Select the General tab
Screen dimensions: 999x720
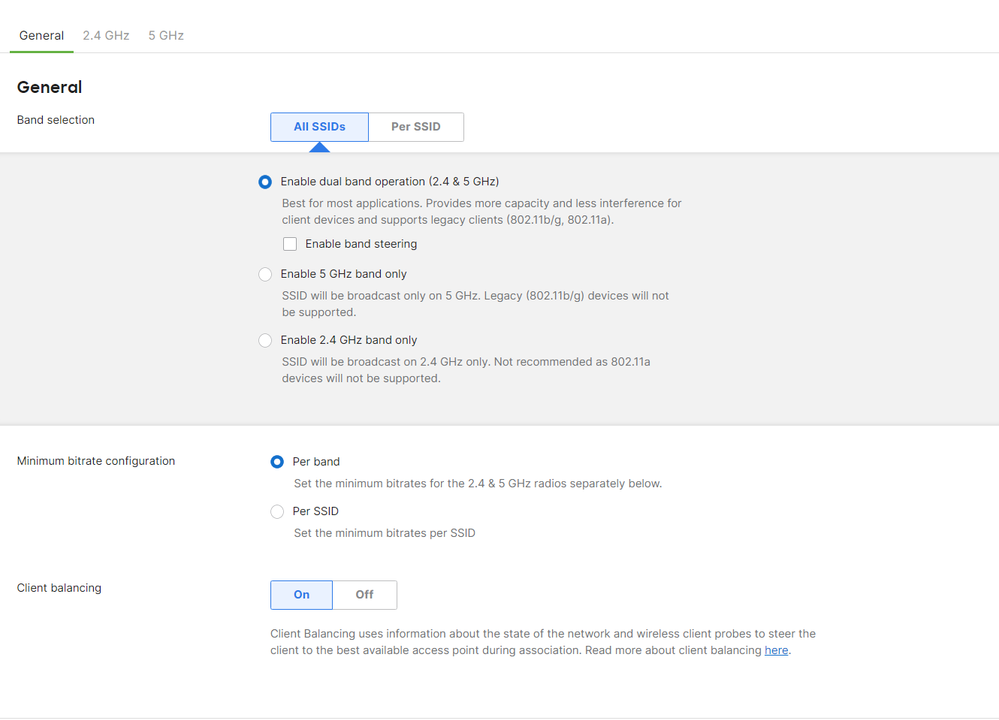point(41,35)
